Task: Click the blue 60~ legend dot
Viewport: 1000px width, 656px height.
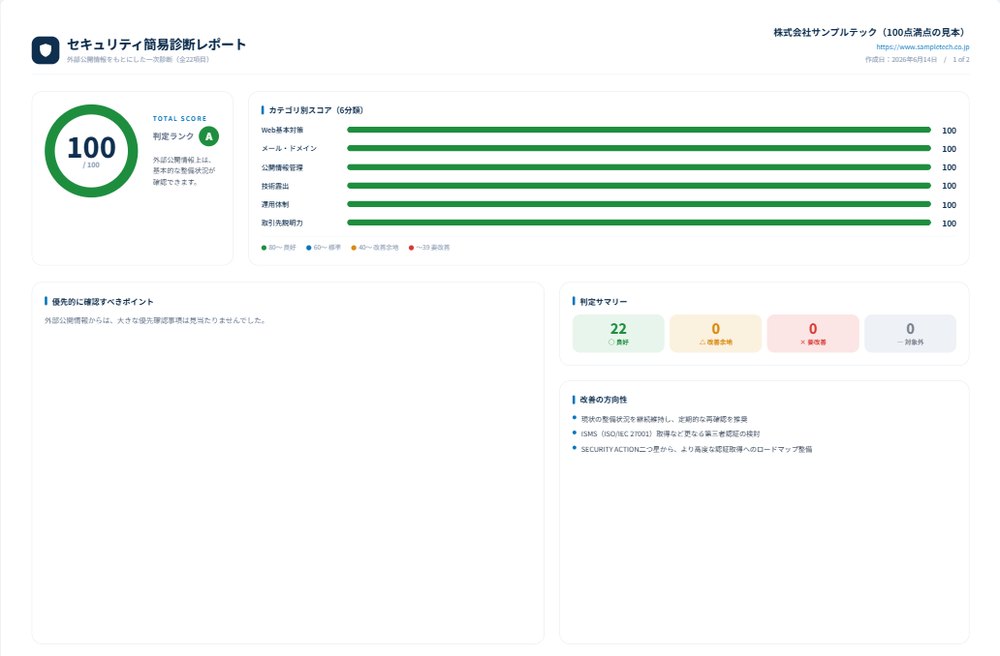Action: pyautogui.click(x=309, y=248)
